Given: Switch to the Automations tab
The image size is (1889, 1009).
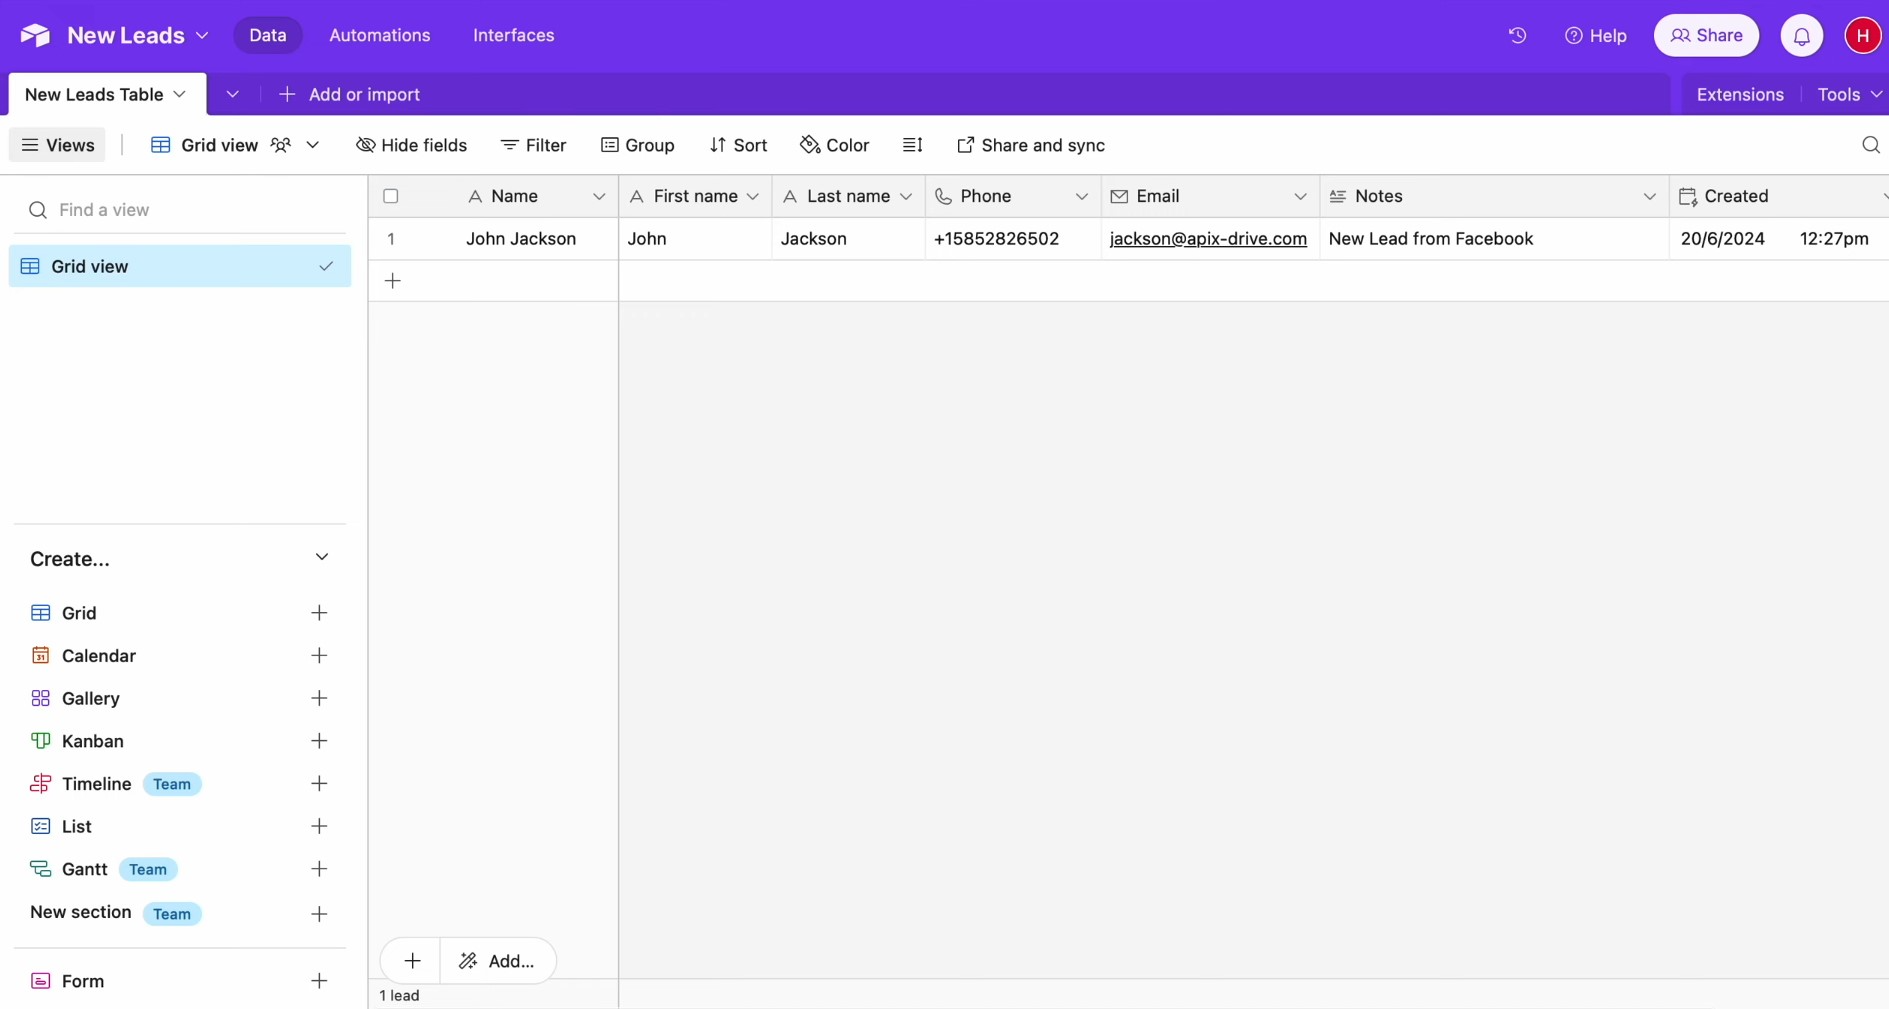Looking at the screenshot, I should [x=379, y=35].
